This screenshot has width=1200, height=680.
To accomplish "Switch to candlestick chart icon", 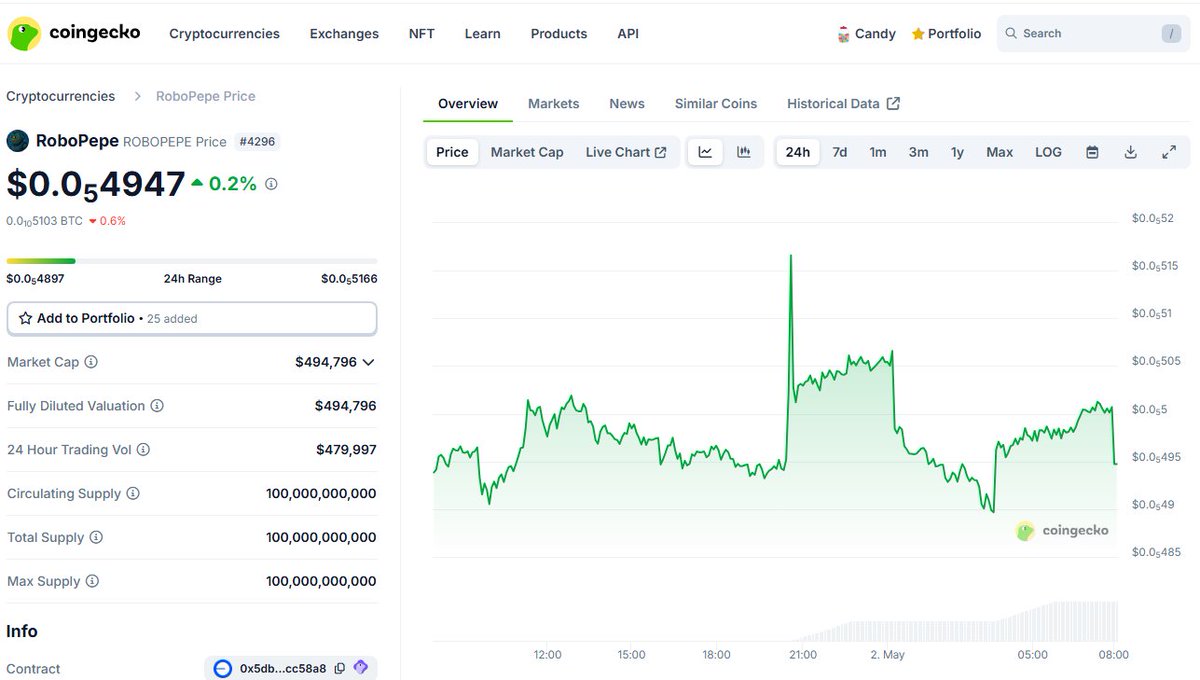I will 744,152.
